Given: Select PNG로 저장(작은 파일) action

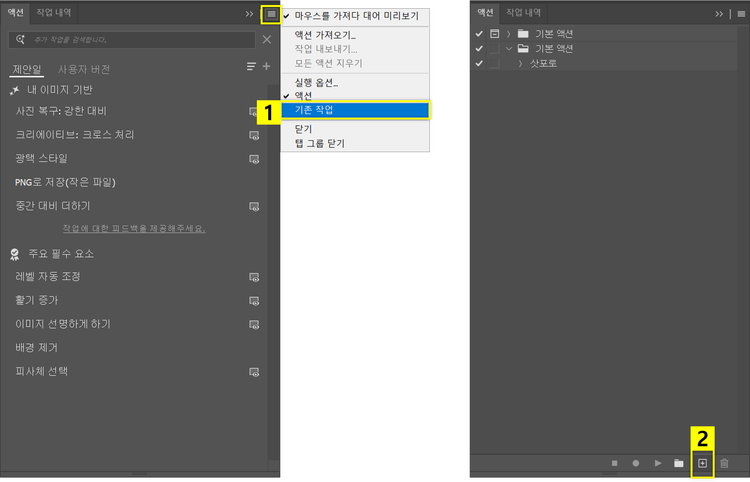Looking at the screenshot, I should coord(66,183).
